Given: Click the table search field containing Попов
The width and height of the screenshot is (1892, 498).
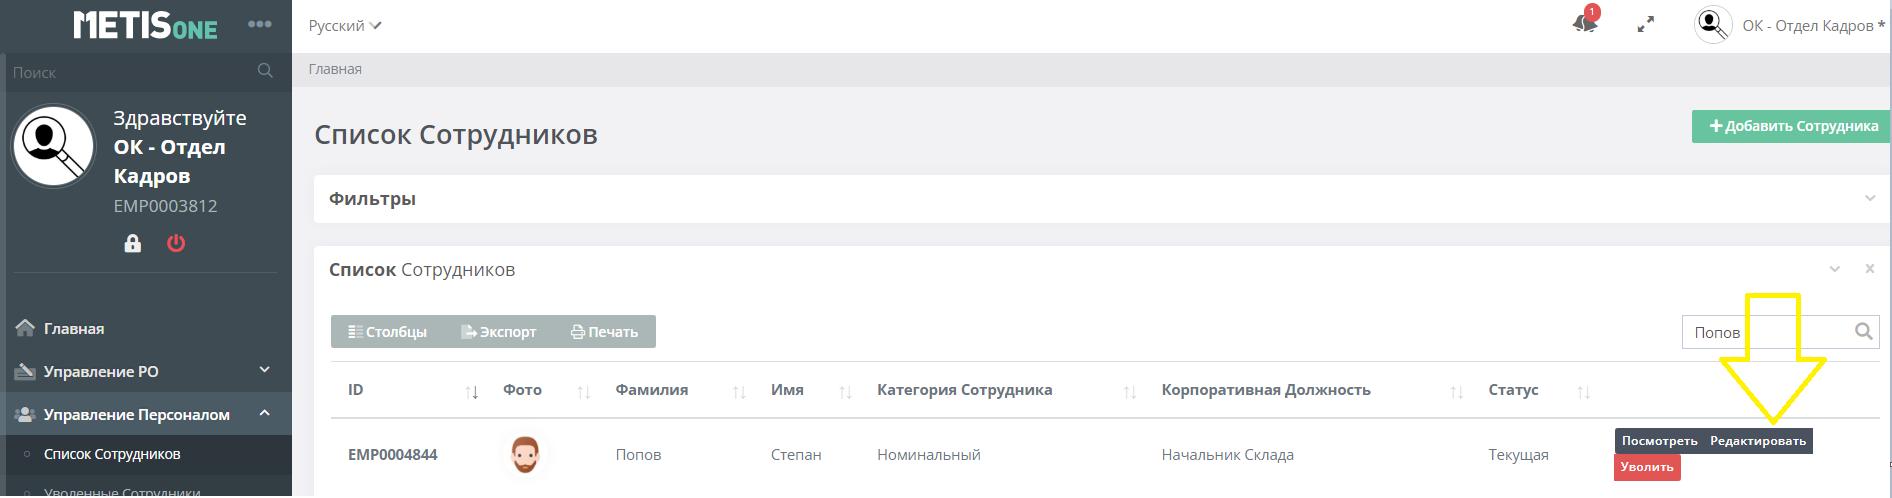Looking at the screenshot, I should 1765,332.
